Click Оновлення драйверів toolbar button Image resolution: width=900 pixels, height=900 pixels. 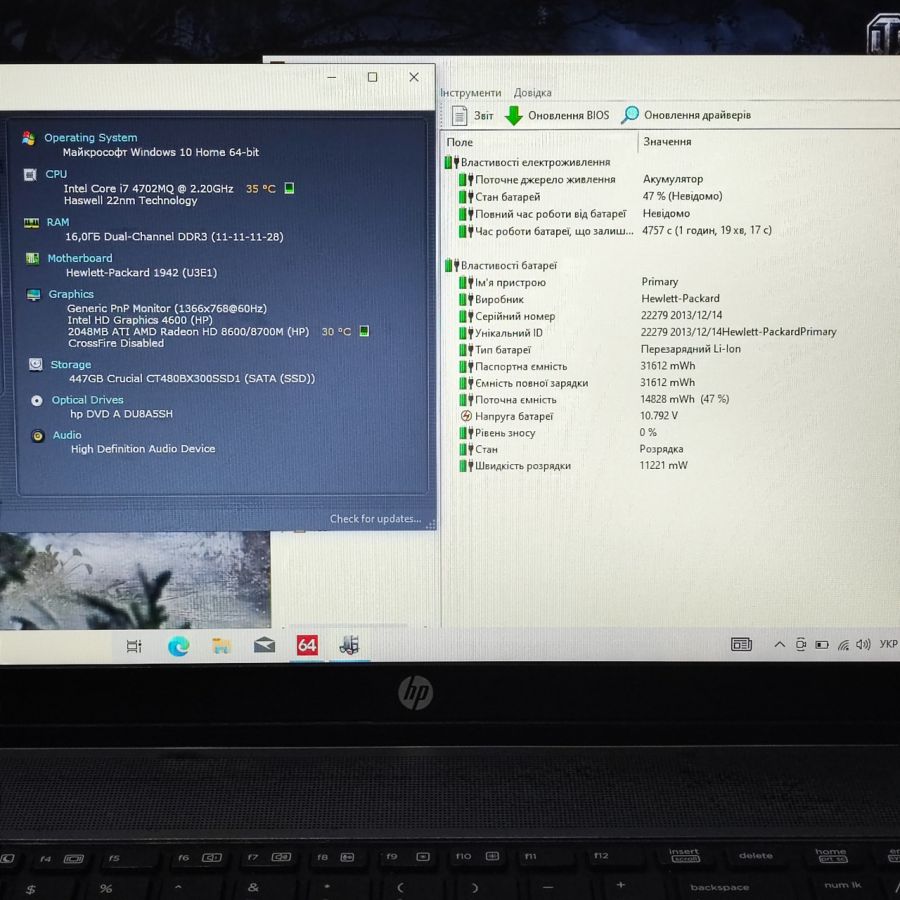point(686,115)
